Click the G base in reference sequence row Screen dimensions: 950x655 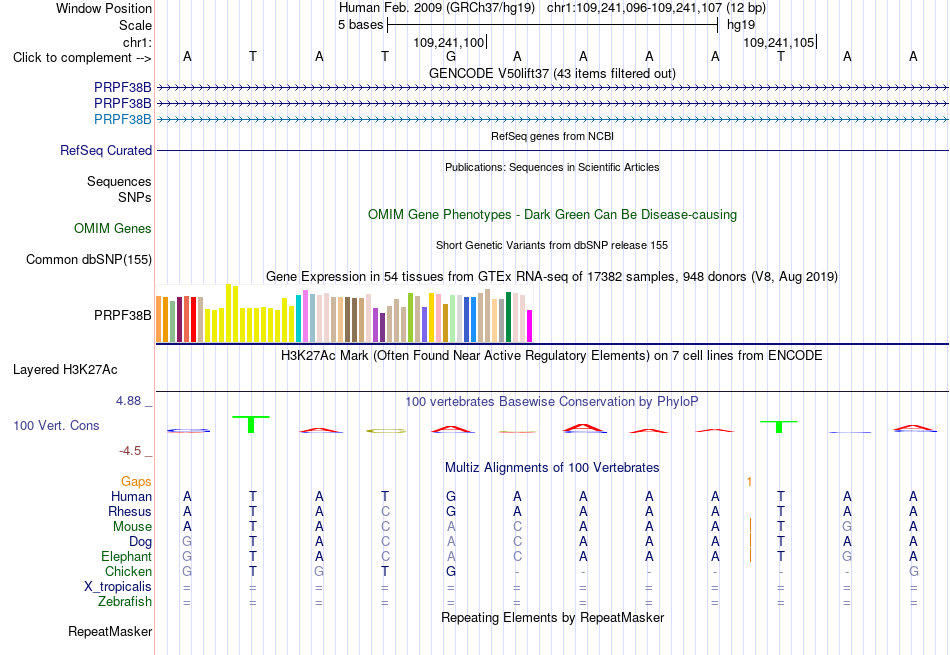pyautogui.click(x=451, y=56)
